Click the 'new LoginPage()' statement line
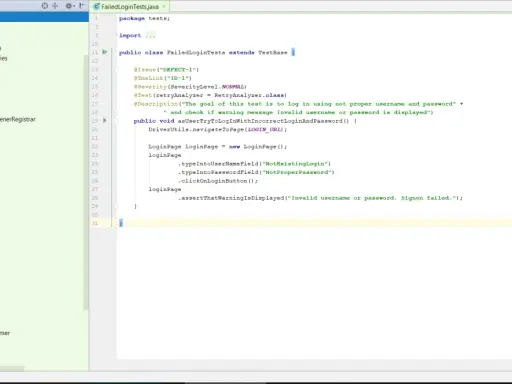The height and width of the screenshot is (384, 512). tap(218, 147)
